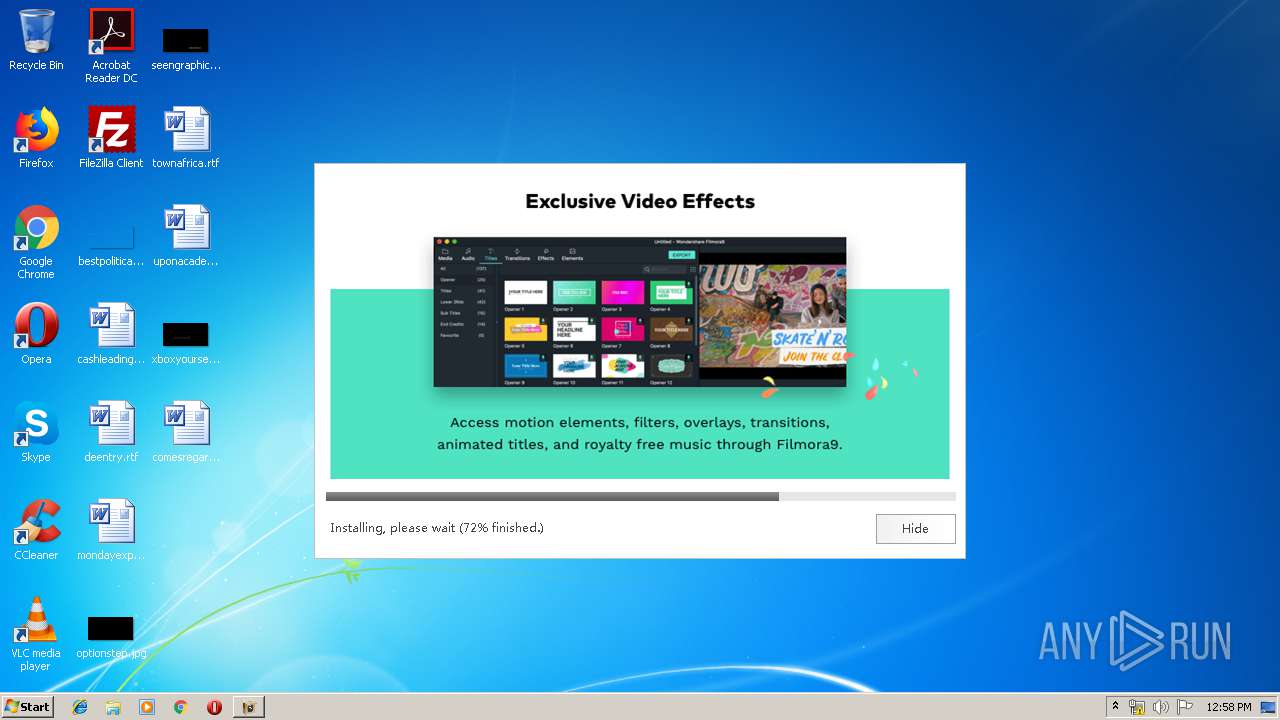Open Chrome from the taskbar

pyautogui.click(x=180, y=707)
